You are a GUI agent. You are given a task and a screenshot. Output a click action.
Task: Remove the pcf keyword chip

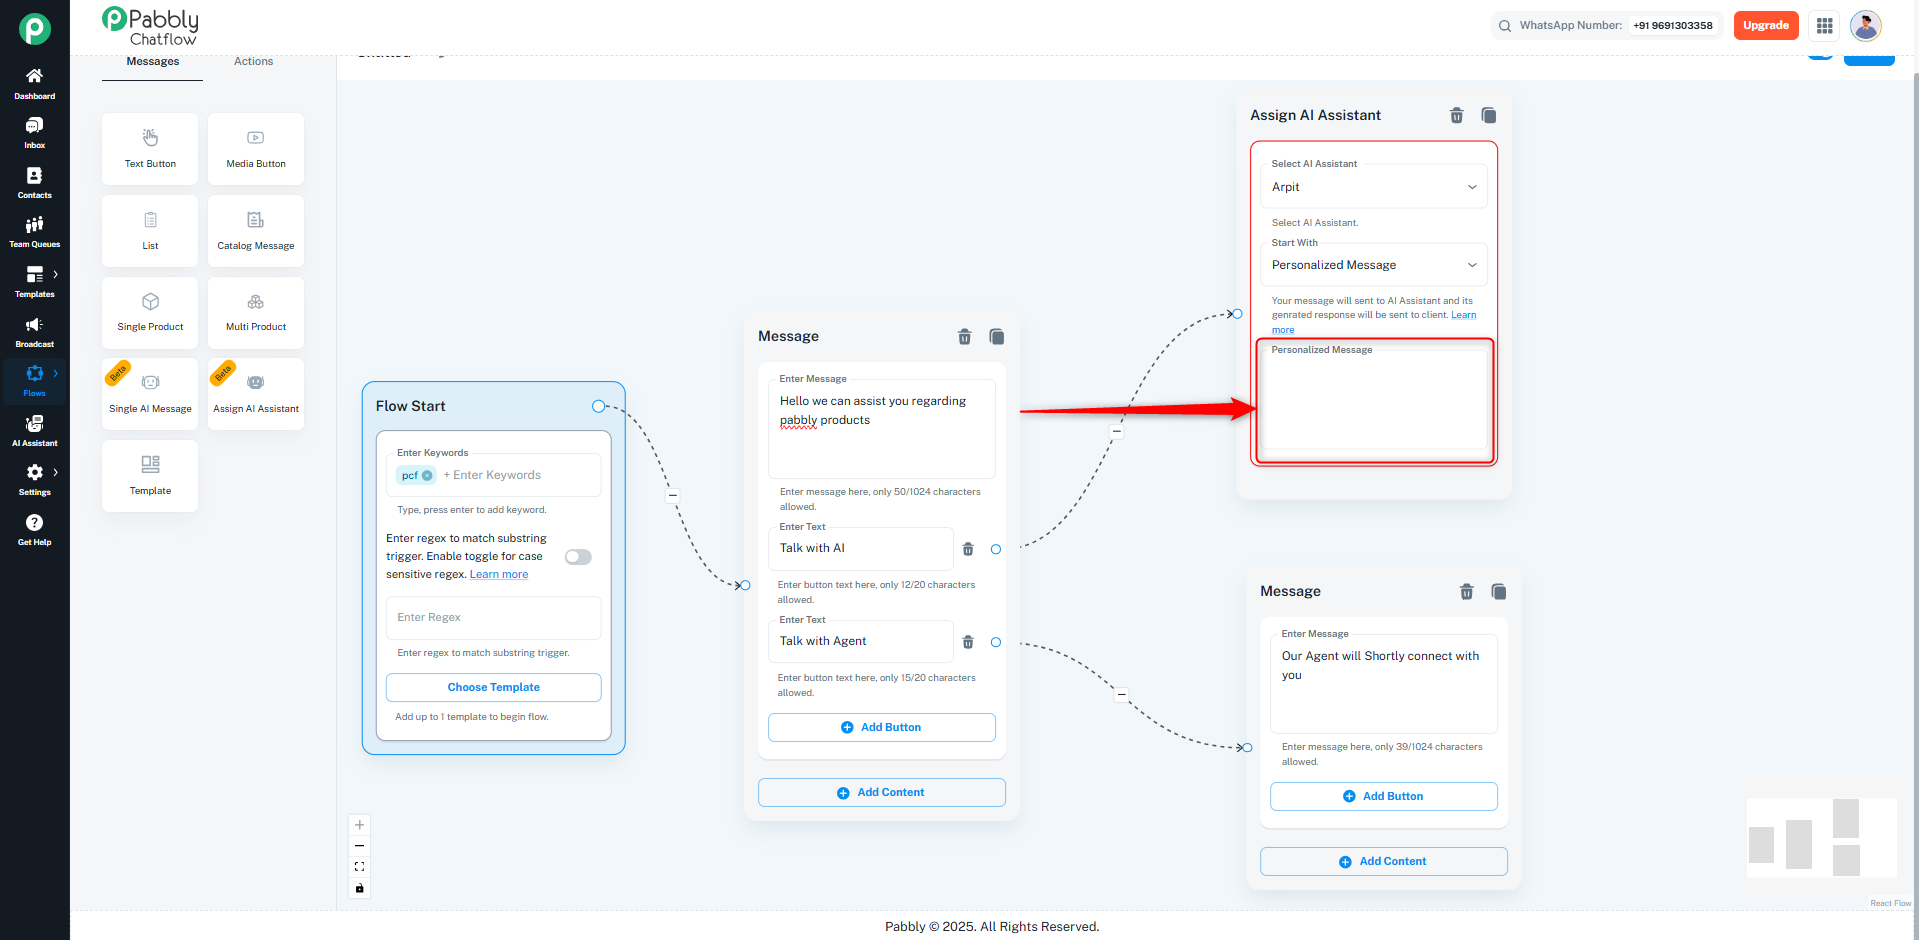[428, 476]
